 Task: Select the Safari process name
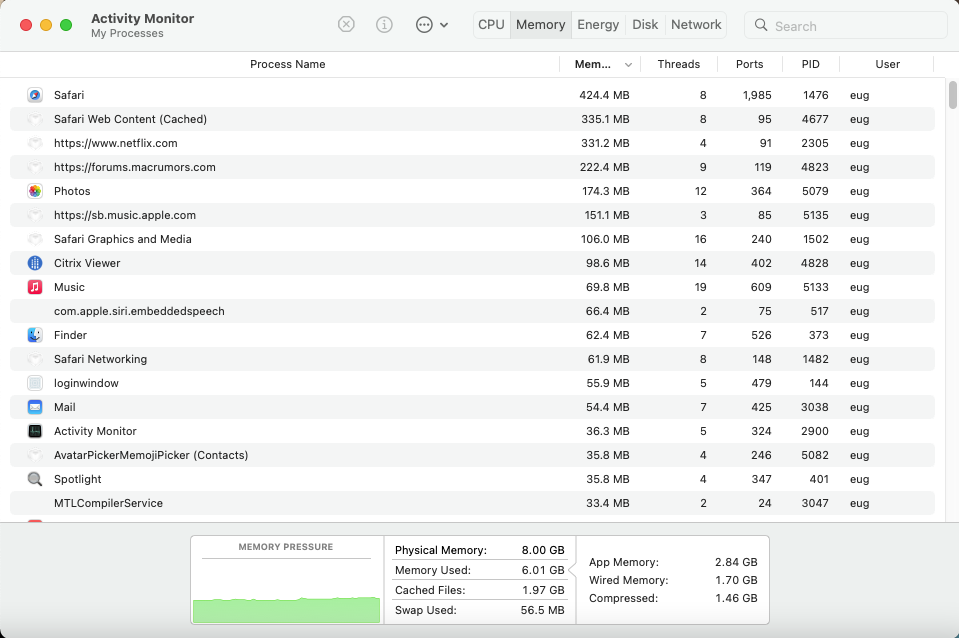(69, 95)
